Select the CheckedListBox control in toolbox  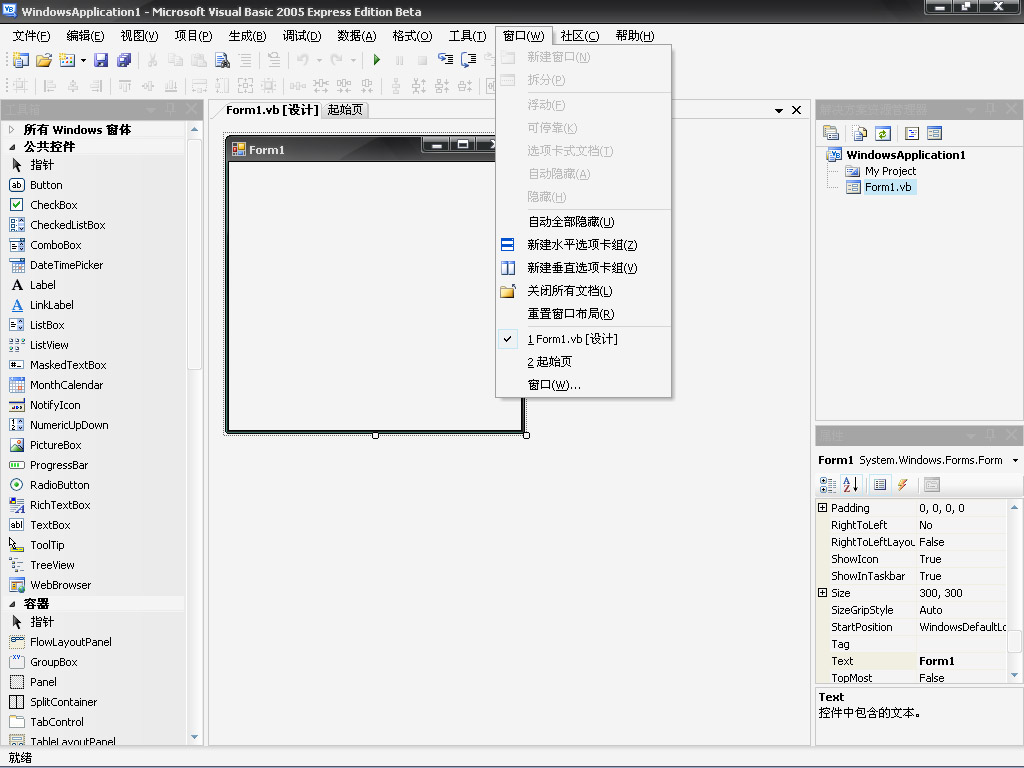[57, 225]
